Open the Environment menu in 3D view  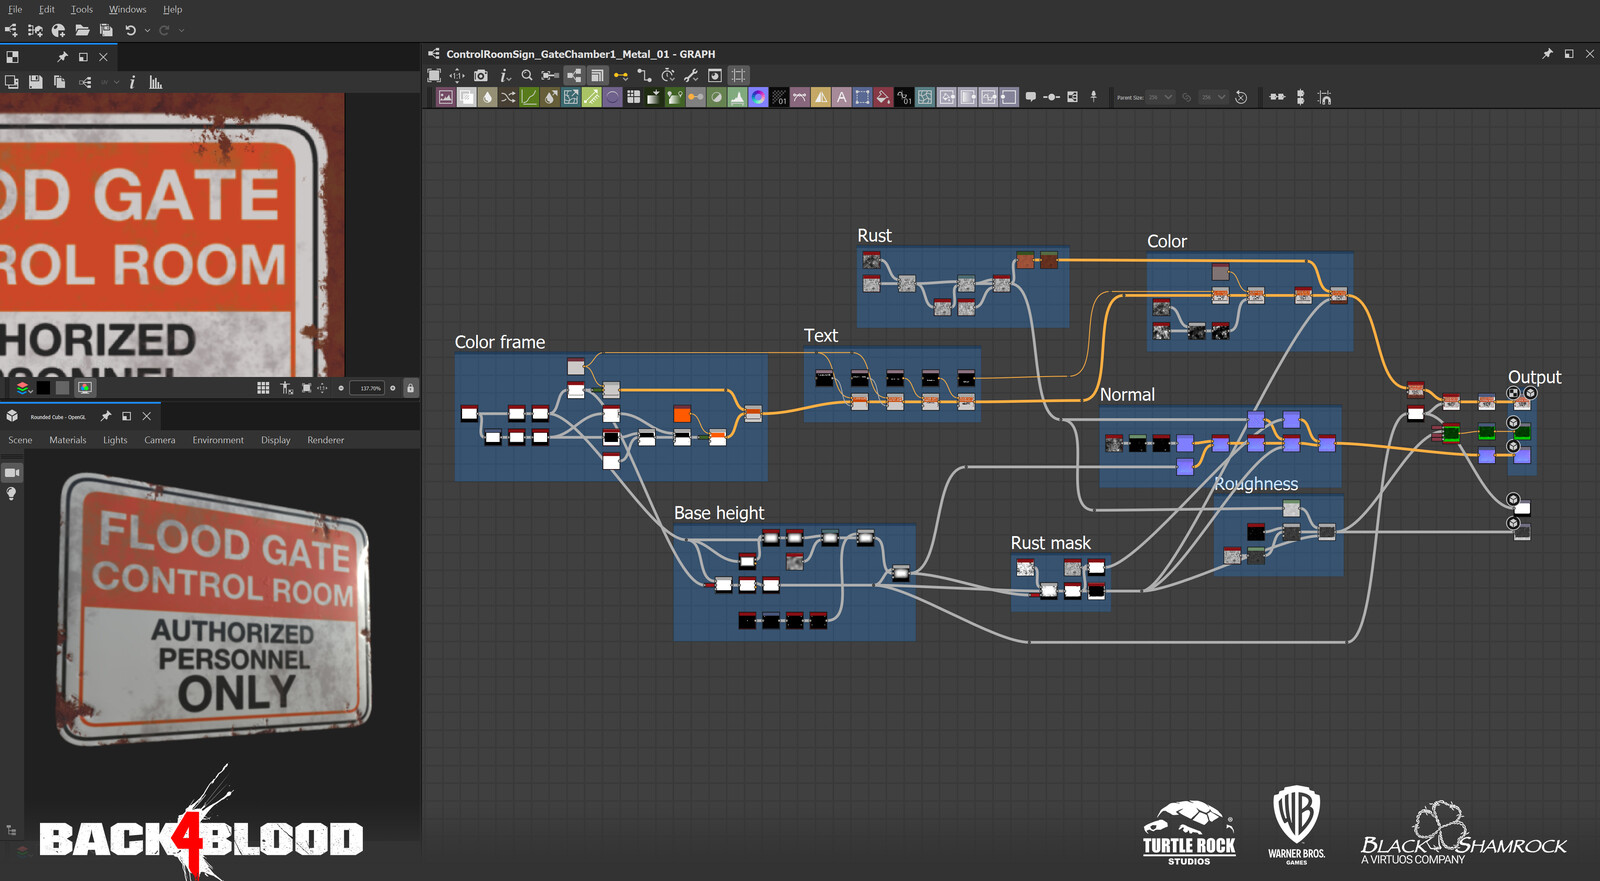pos(218,440)
